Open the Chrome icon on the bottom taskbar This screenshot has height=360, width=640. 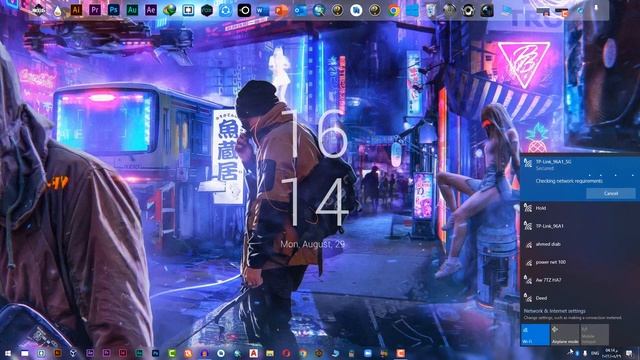(302, 353)
